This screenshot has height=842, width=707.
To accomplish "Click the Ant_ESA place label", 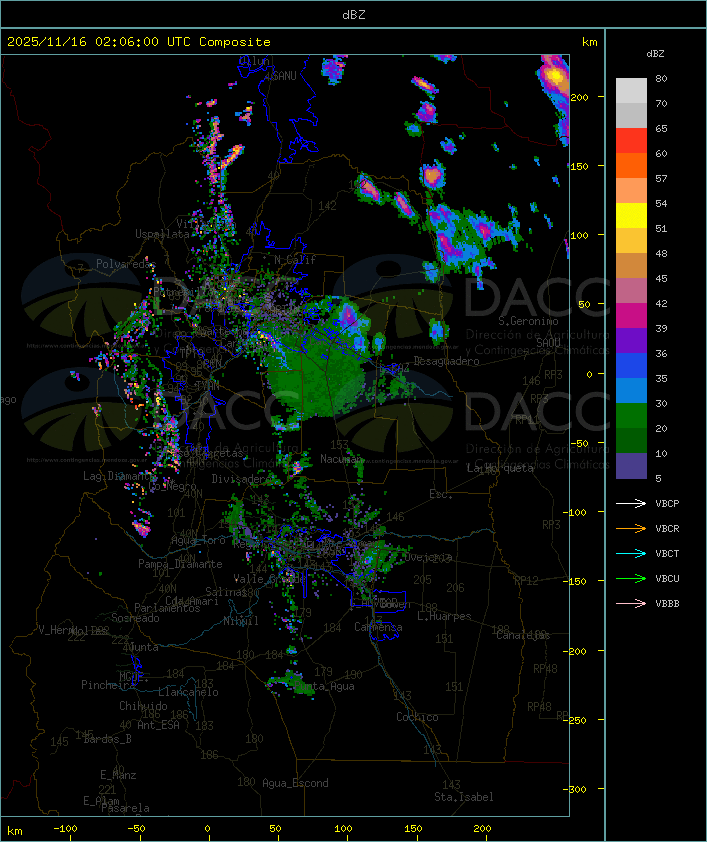I will pos(158,725).
